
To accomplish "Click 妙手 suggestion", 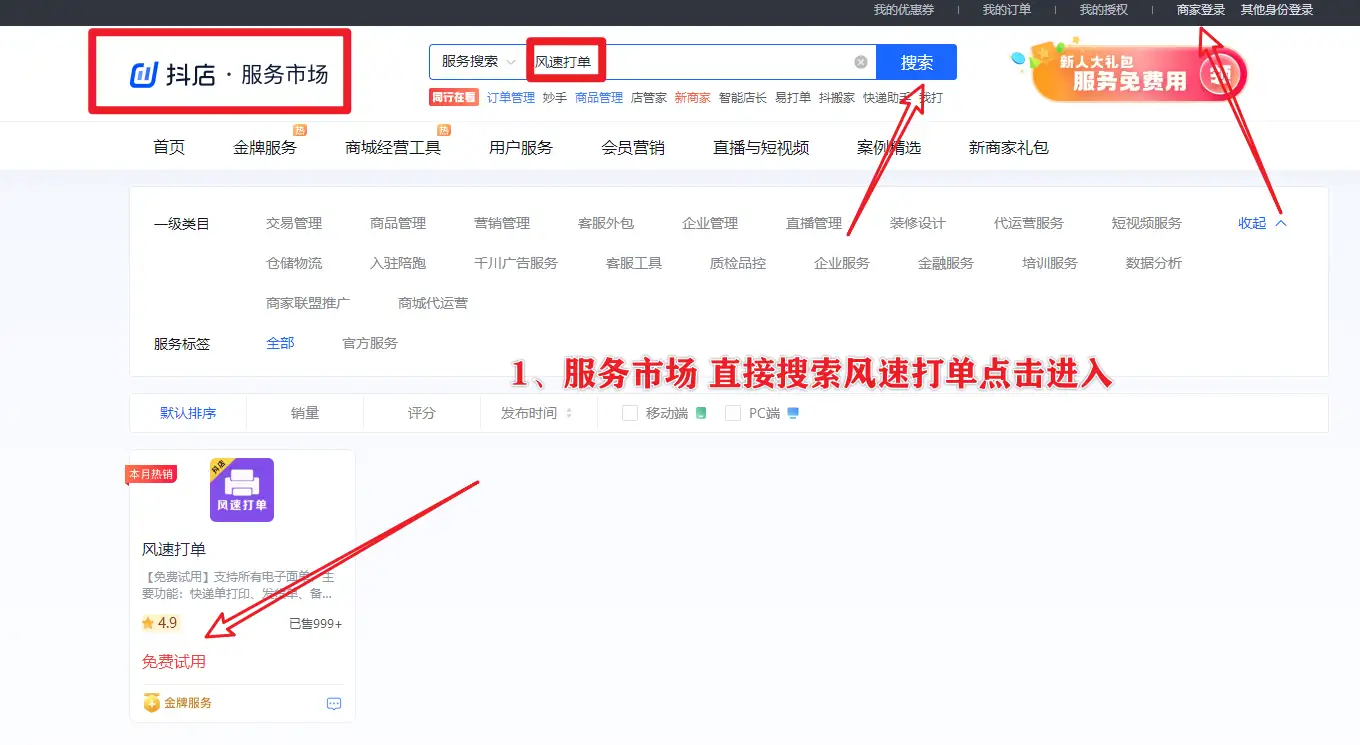I will [555, 98].
